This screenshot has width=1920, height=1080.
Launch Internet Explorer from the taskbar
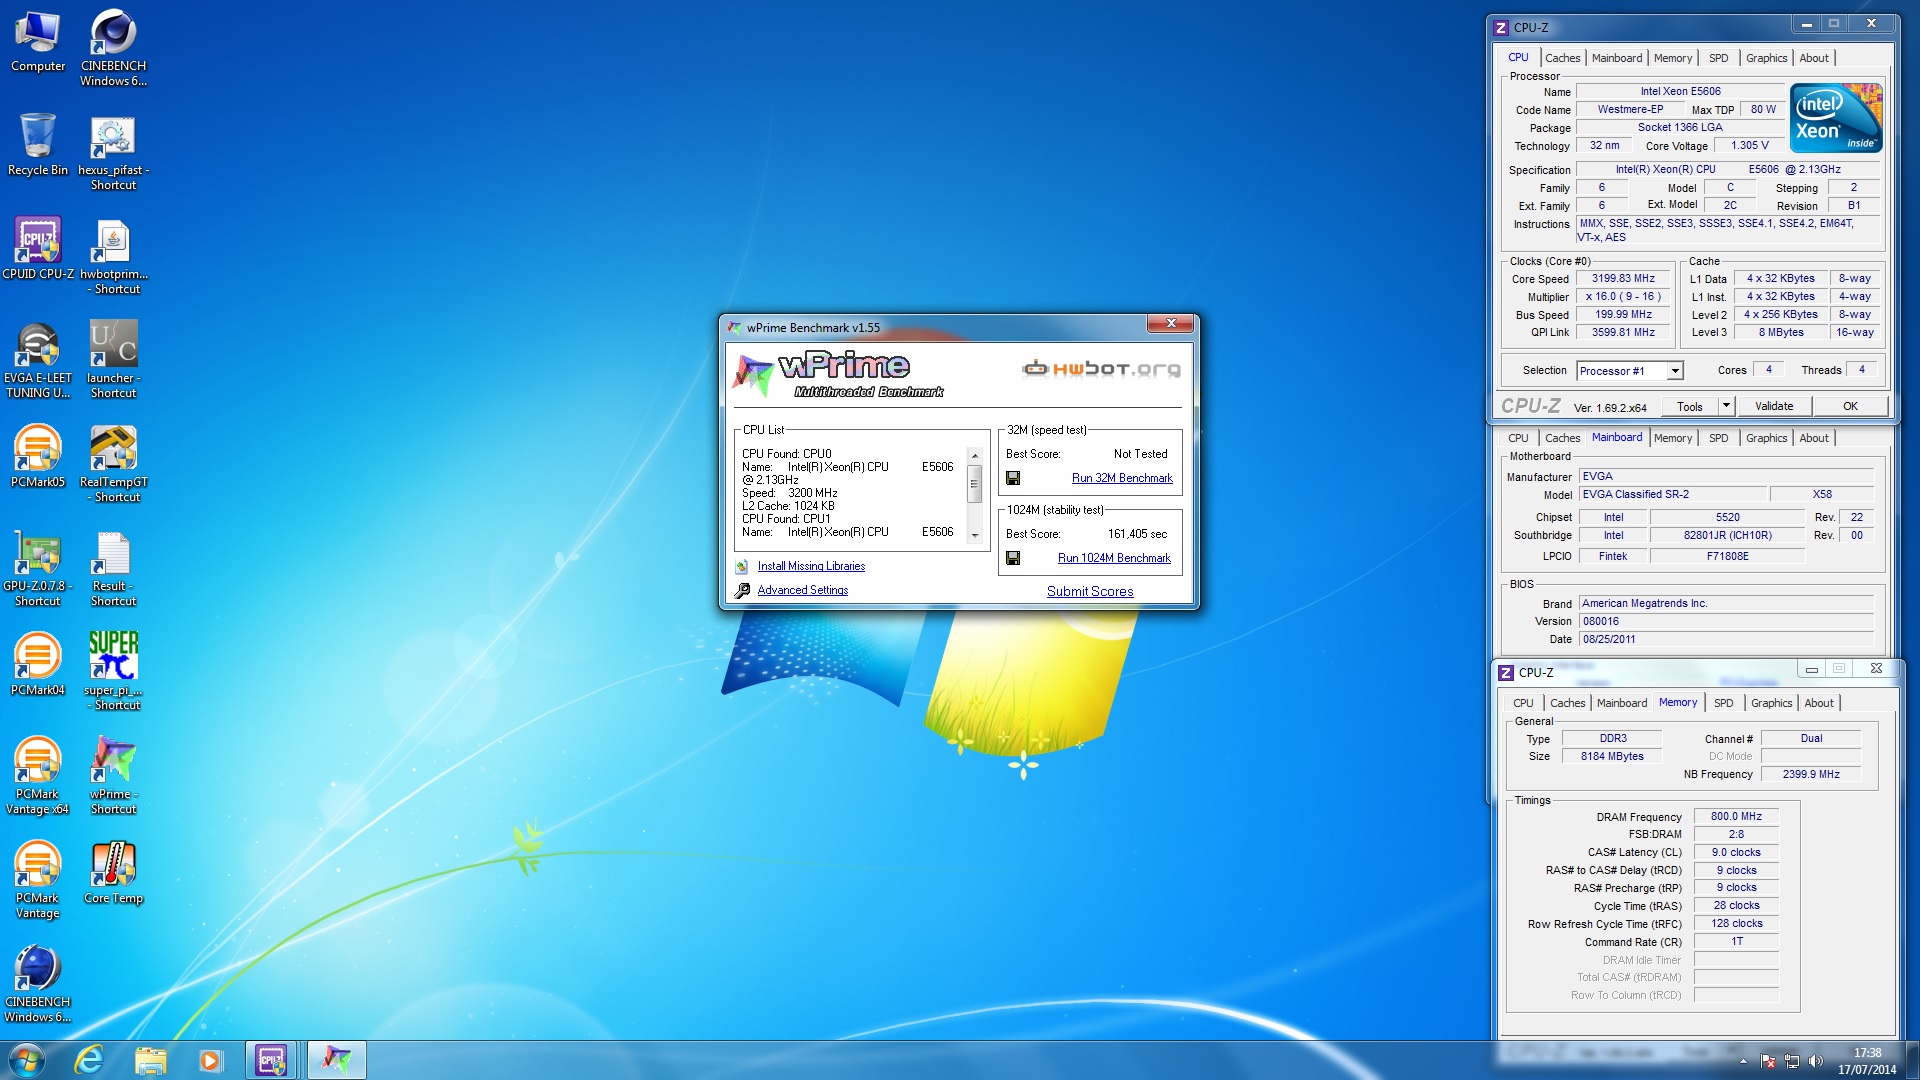tap(89, 1060)
